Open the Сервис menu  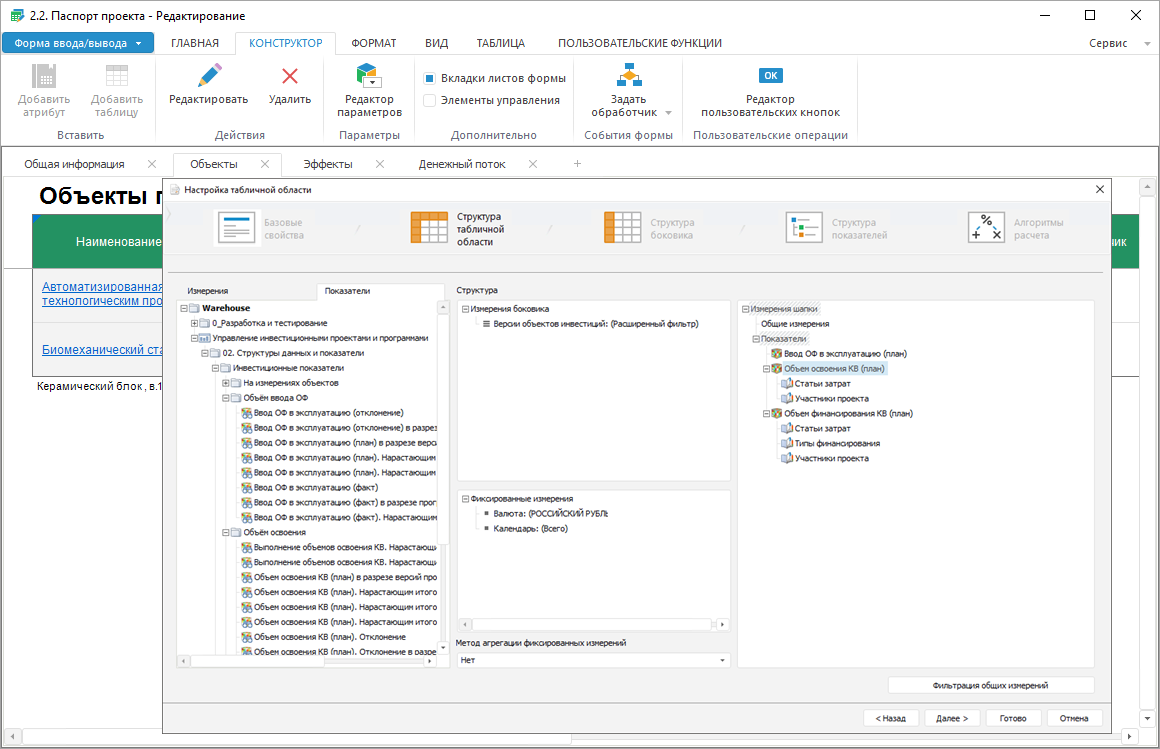1108,44
